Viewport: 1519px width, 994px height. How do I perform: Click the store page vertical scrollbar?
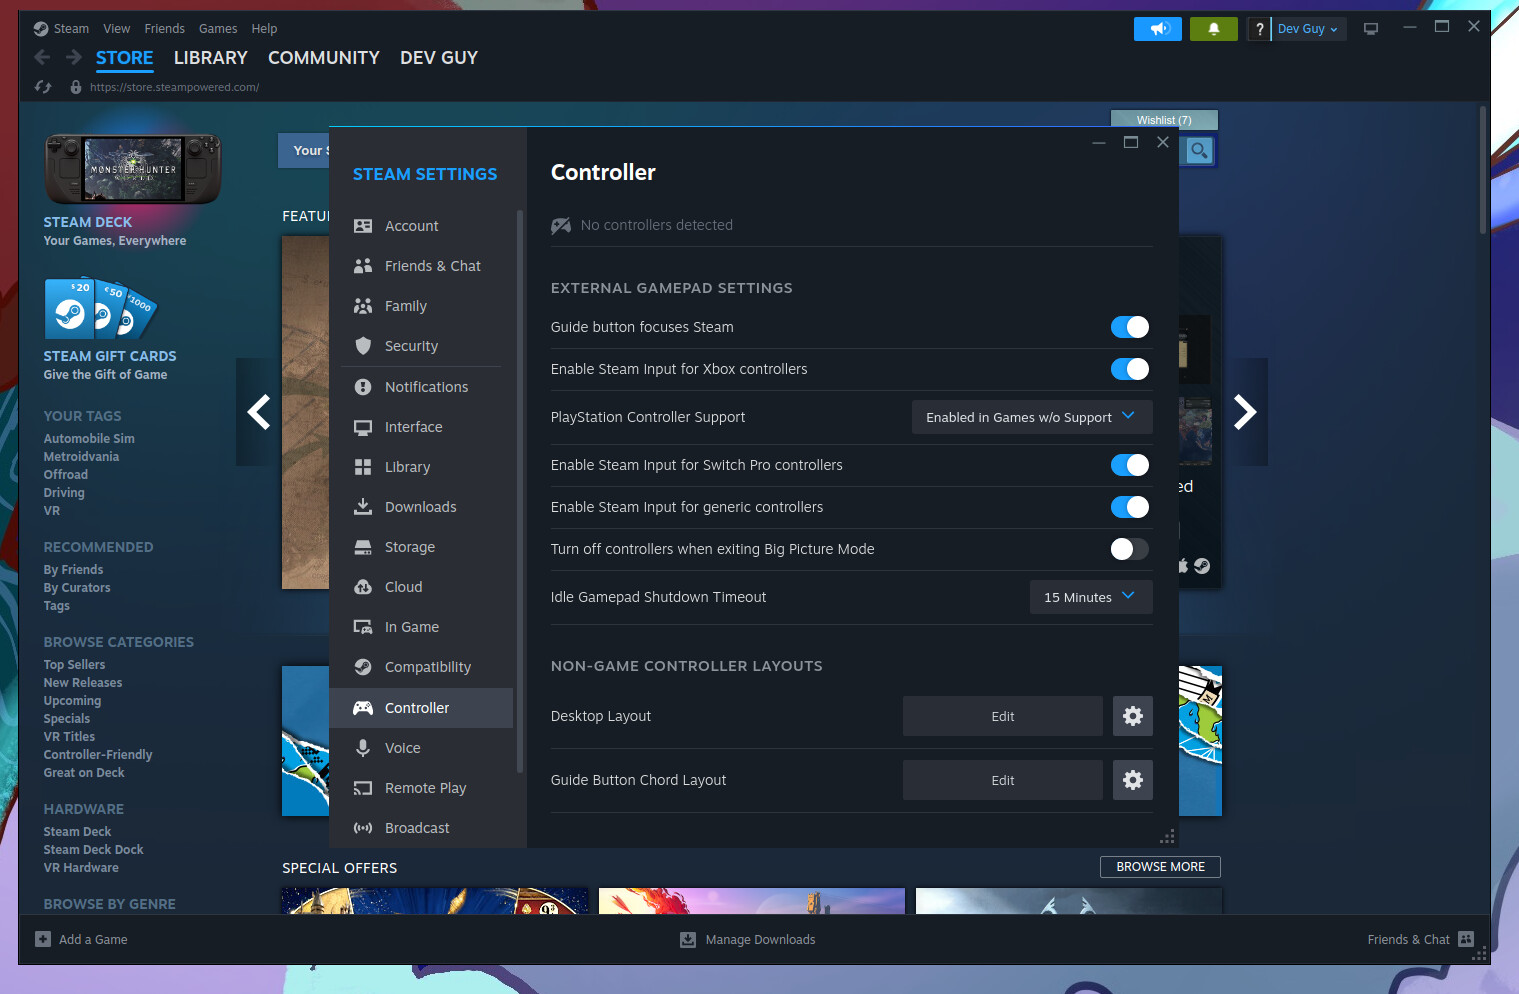[1484, 170]
